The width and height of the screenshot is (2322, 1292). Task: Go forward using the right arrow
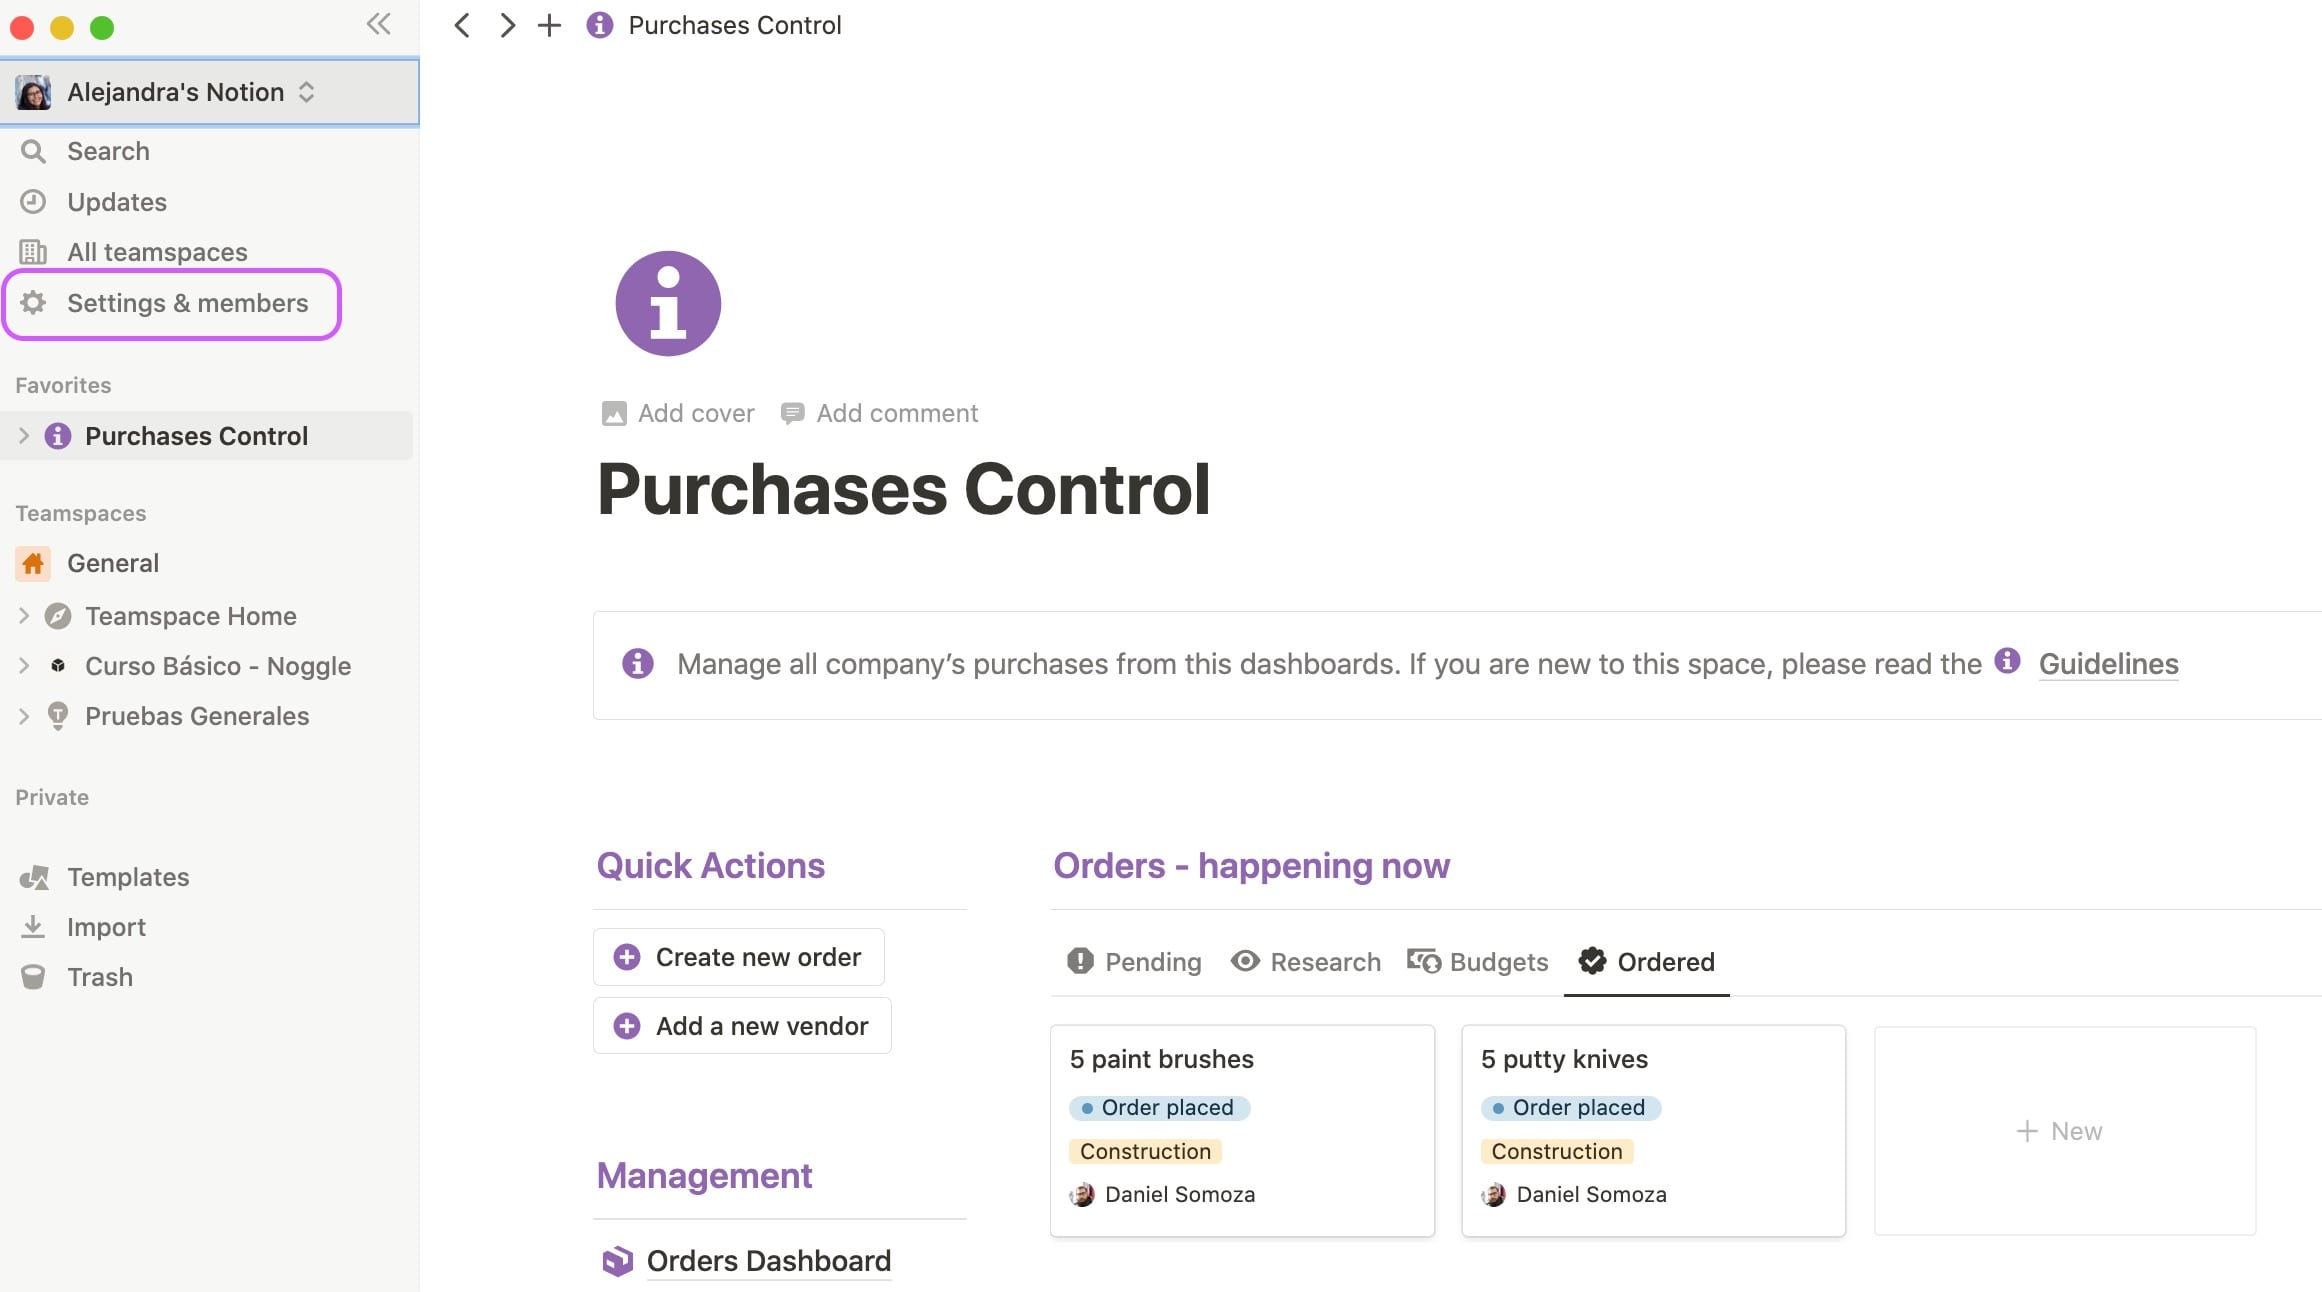coord(507,25)
